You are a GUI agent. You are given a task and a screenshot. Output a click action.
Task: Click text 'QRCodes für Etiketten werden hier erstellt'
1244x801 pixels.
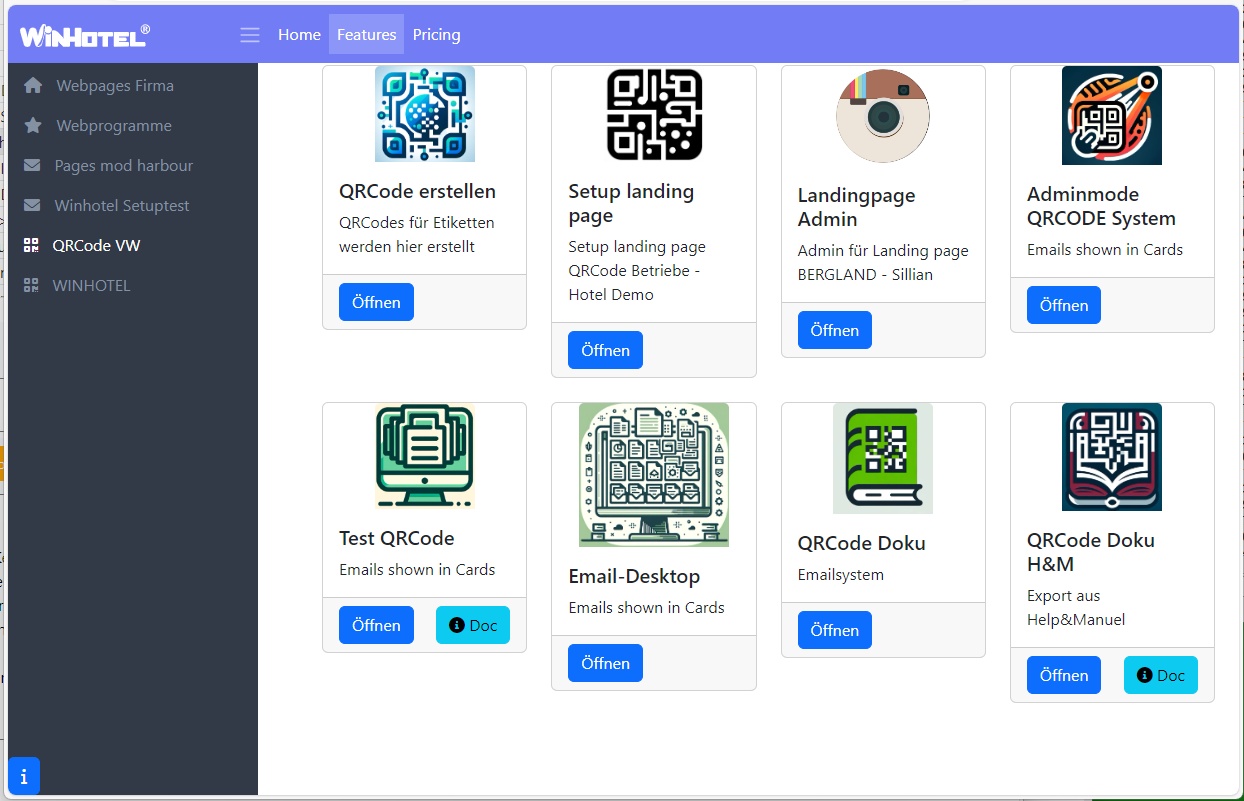pyautogui.click(x=417, y=235)
